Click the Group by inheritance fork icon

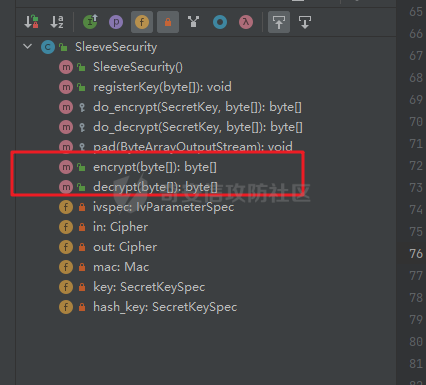(194, 22)
